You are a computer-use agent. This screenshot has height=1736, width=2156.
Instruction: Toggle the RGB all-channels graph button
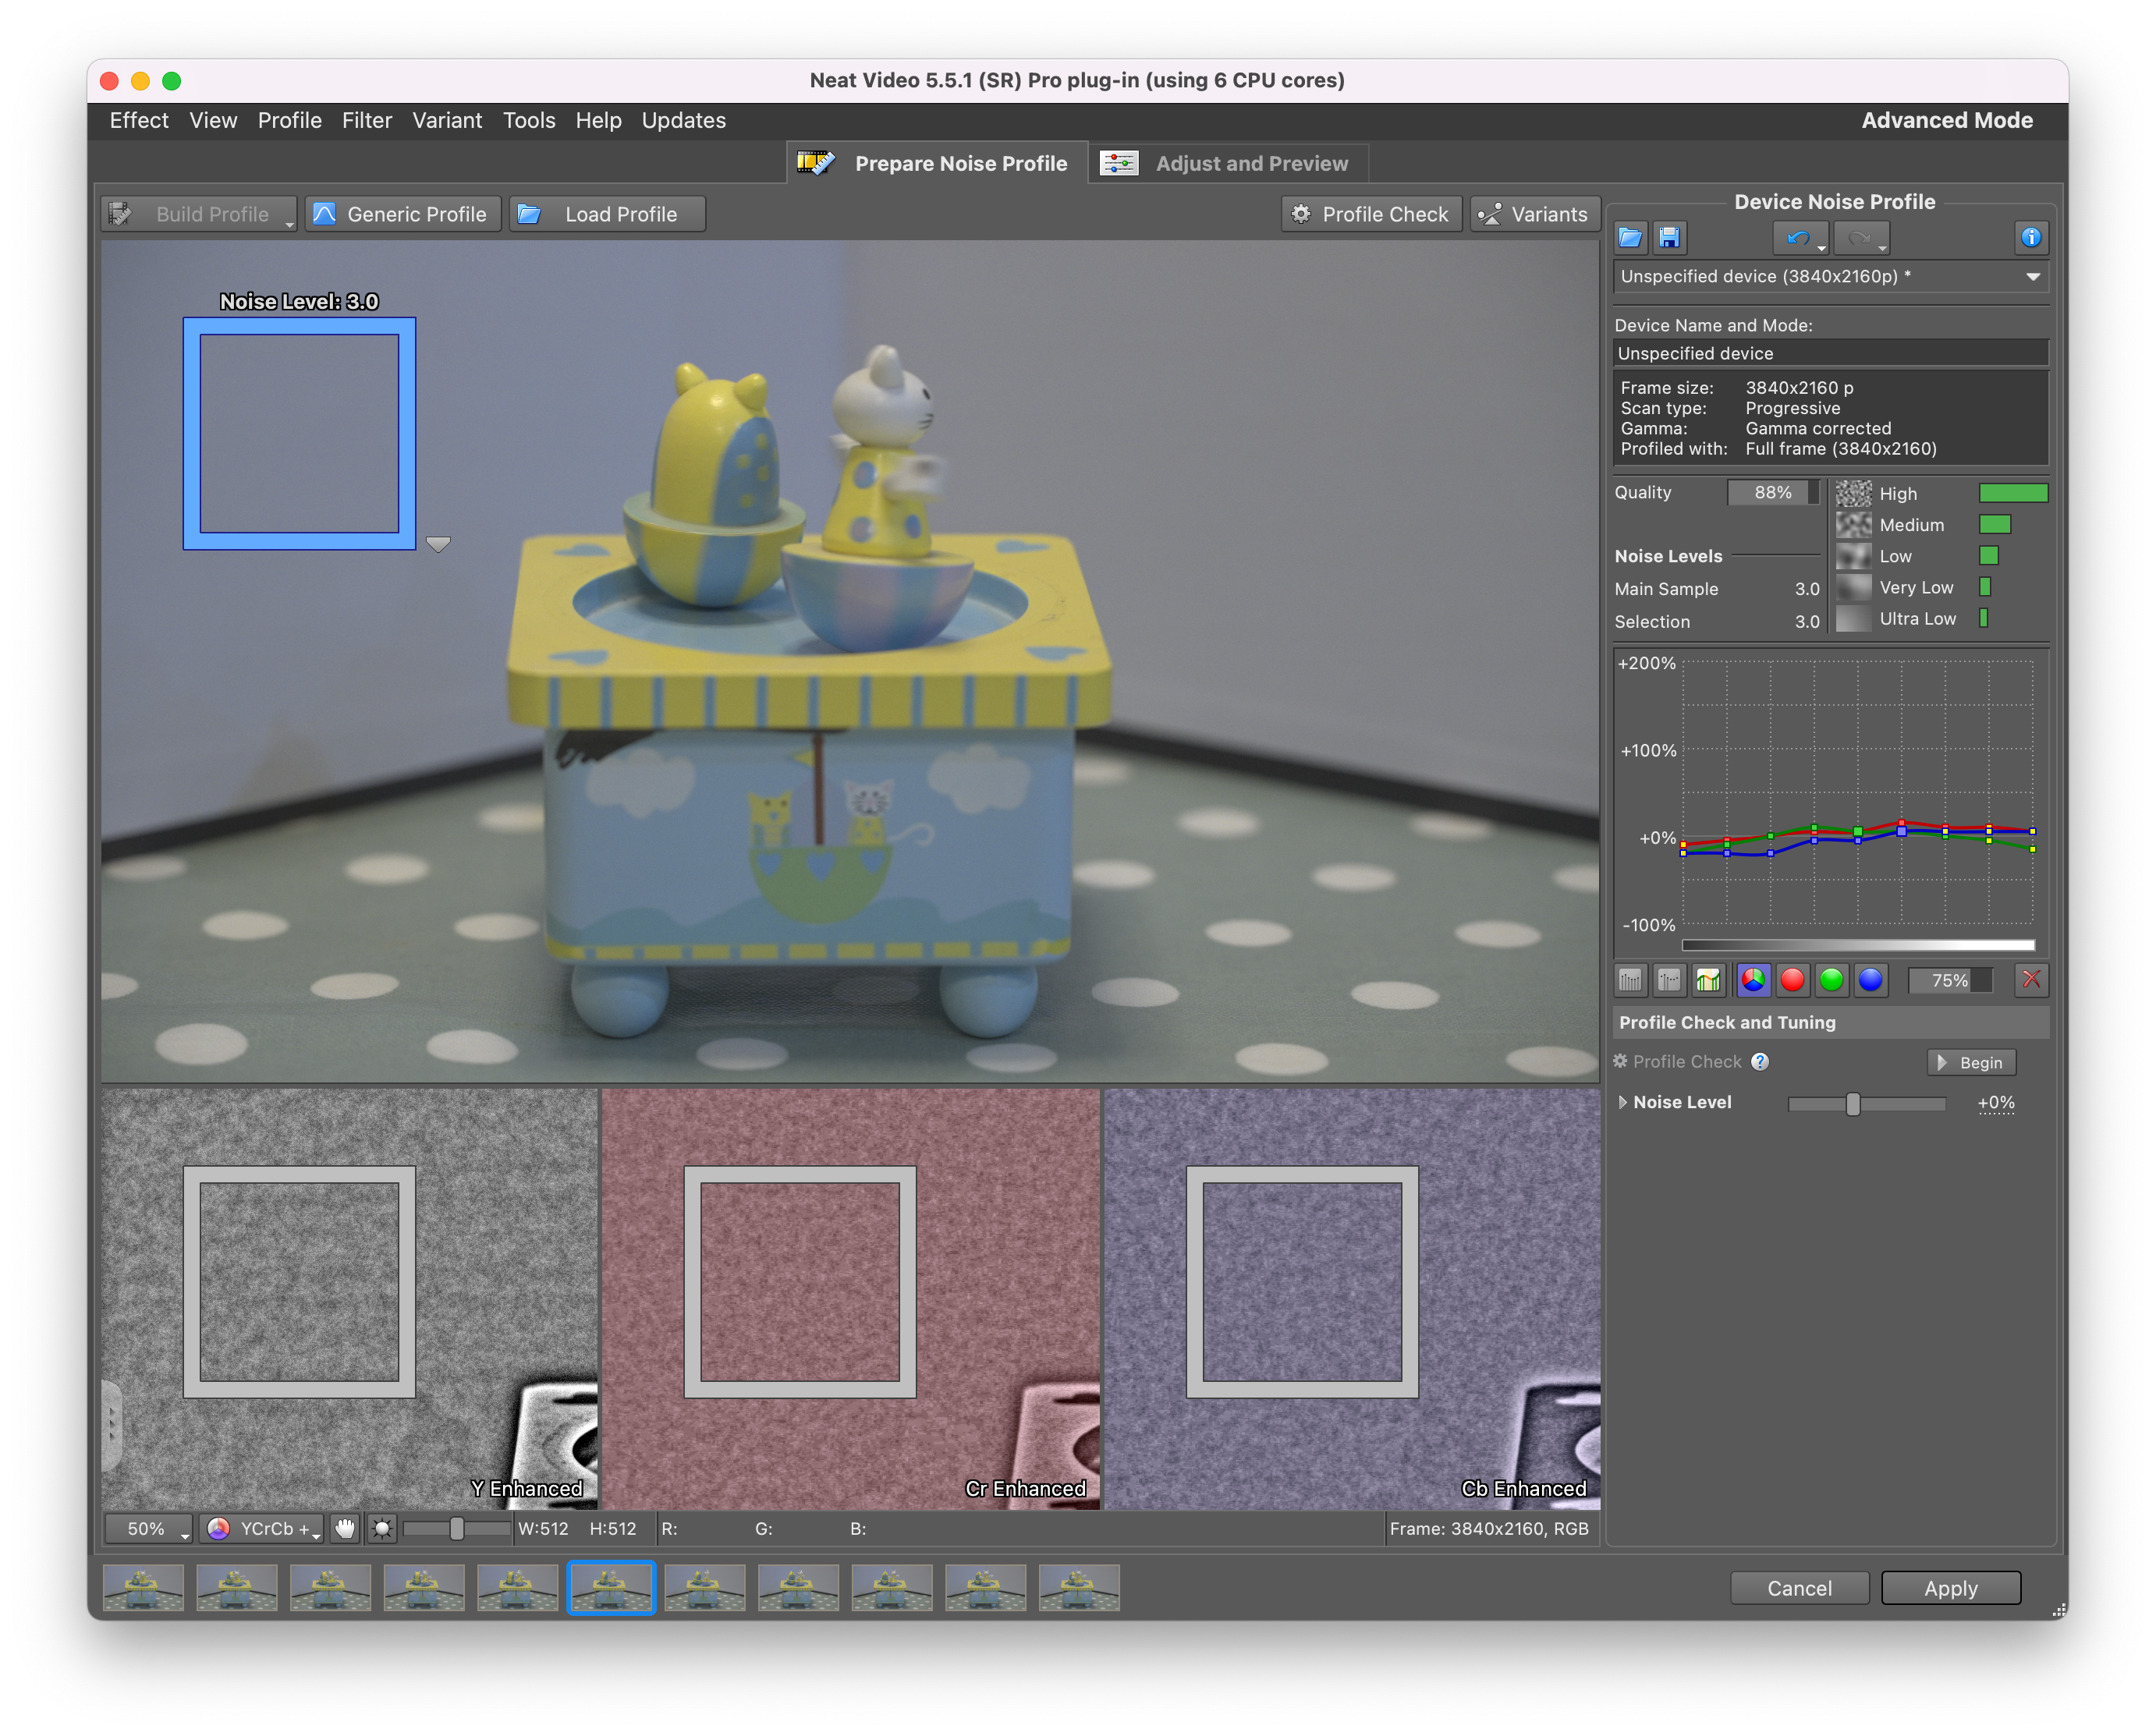pos(1753,980)
